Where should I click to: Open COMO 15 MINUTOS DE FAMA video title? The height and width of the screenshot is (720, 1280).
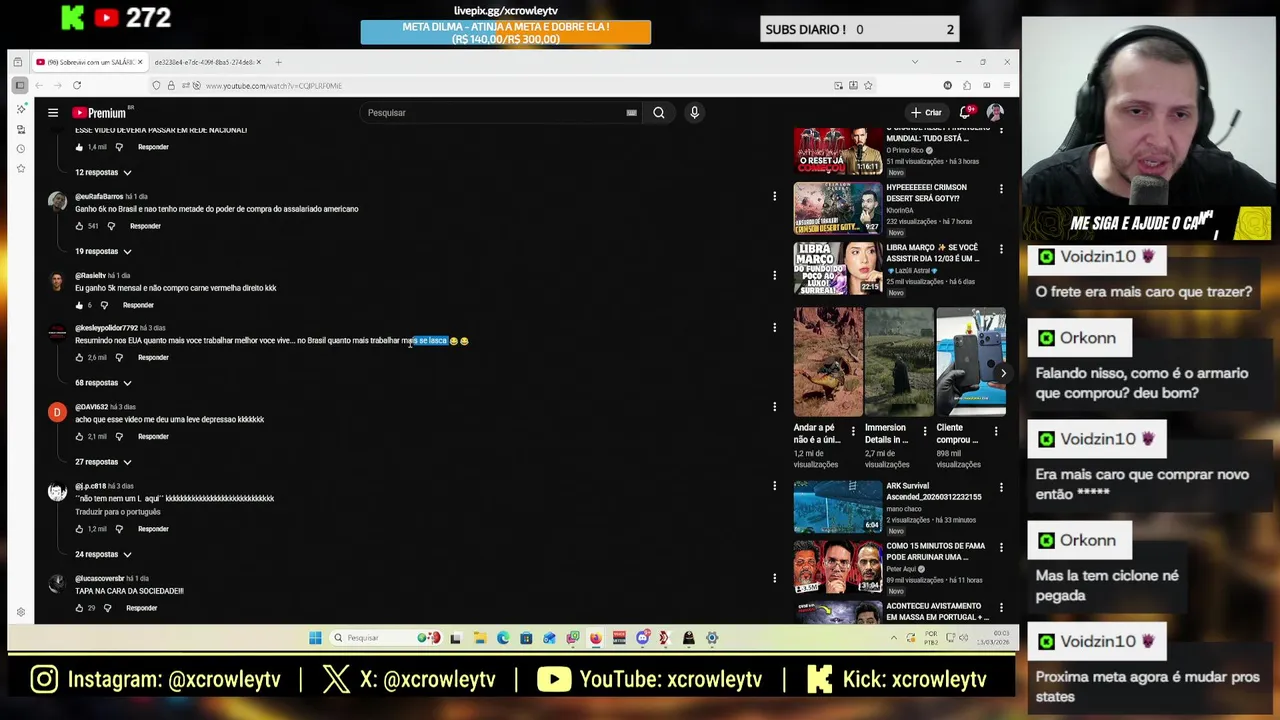pos(935,551)
